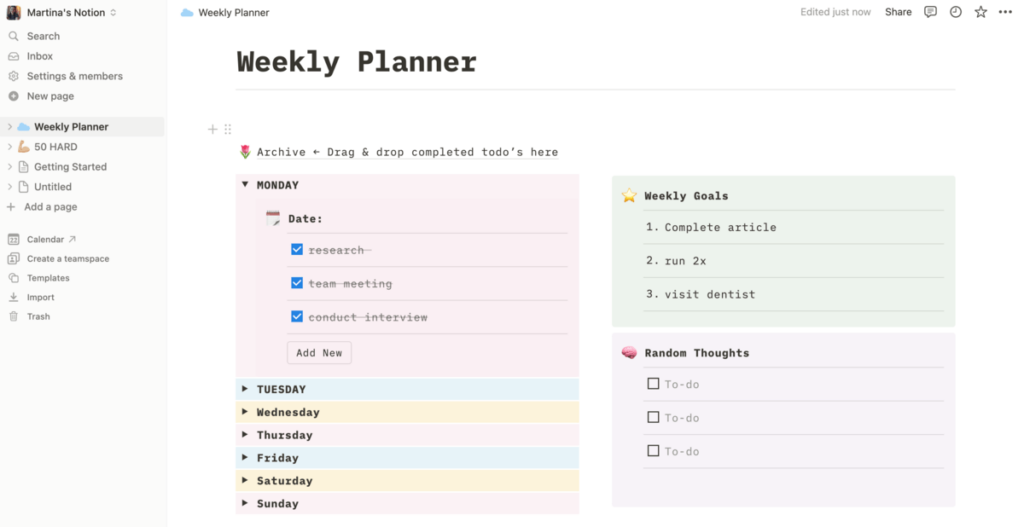Uncheck the research todo checkbox

tap(297, 250)
